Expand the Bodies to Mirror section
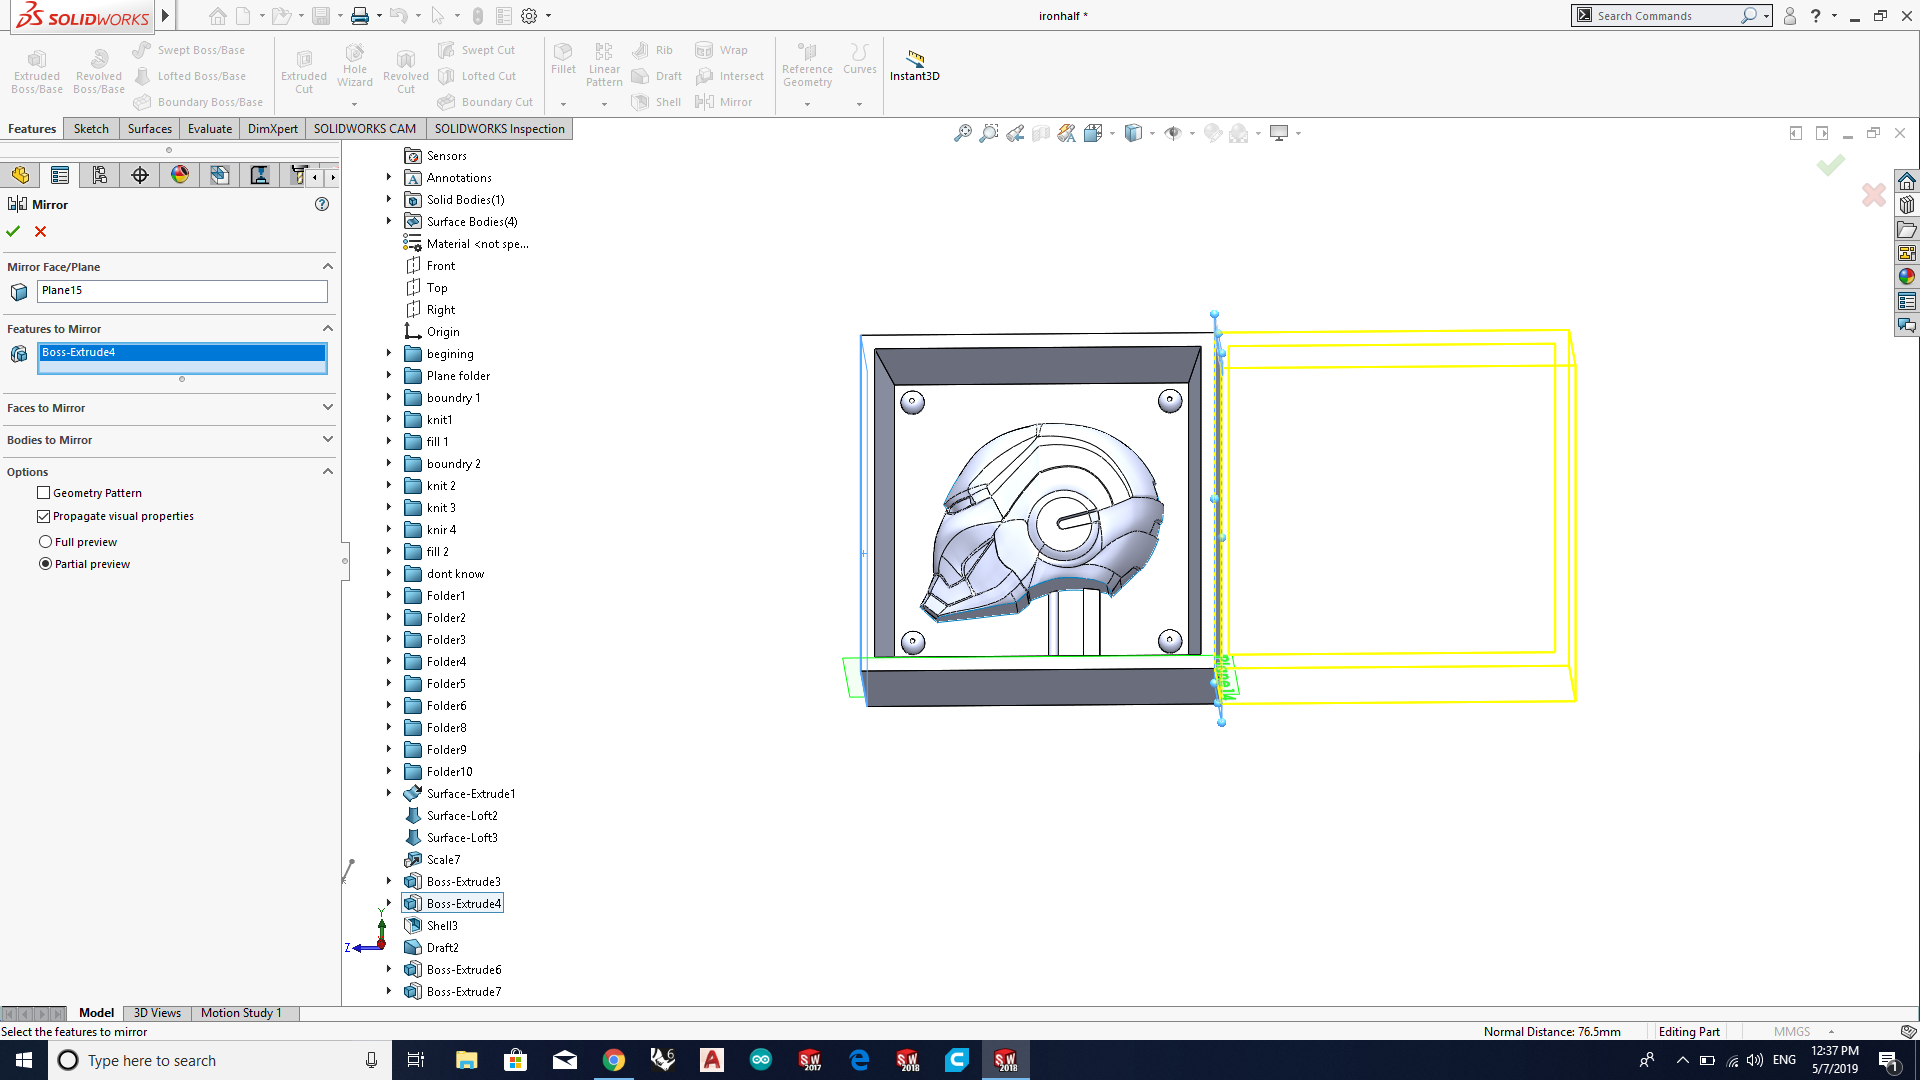Image resolution: width=1920 pixels, height=1080 pixels. pyautogui.click(x=327, y=440)
